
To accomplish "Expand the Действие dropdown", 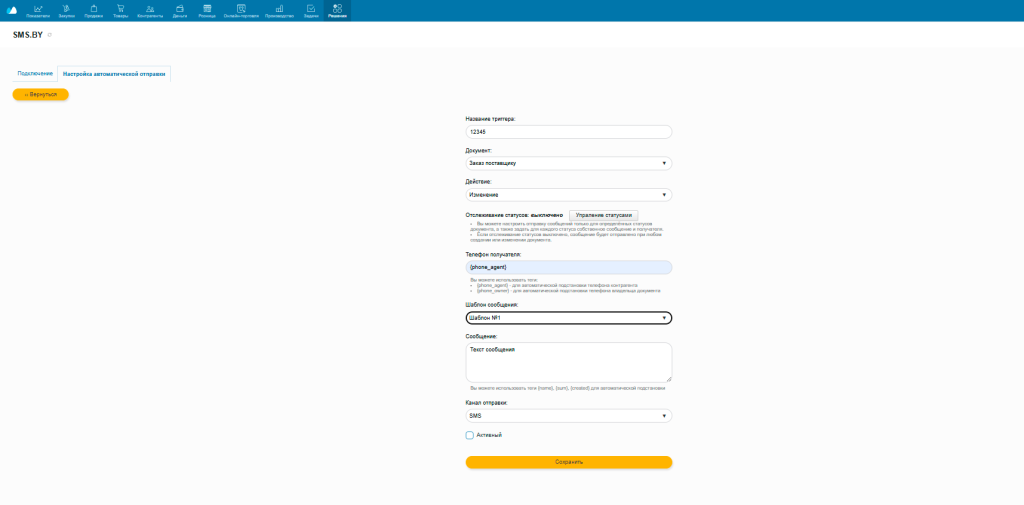I will 568,195.
